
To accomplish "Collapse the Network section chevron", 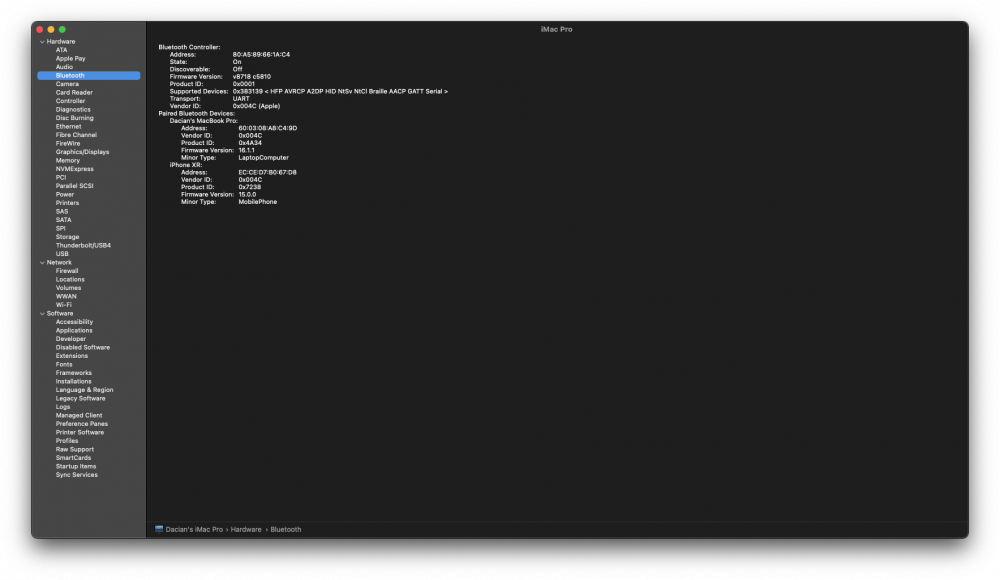I will coord(42,262).
